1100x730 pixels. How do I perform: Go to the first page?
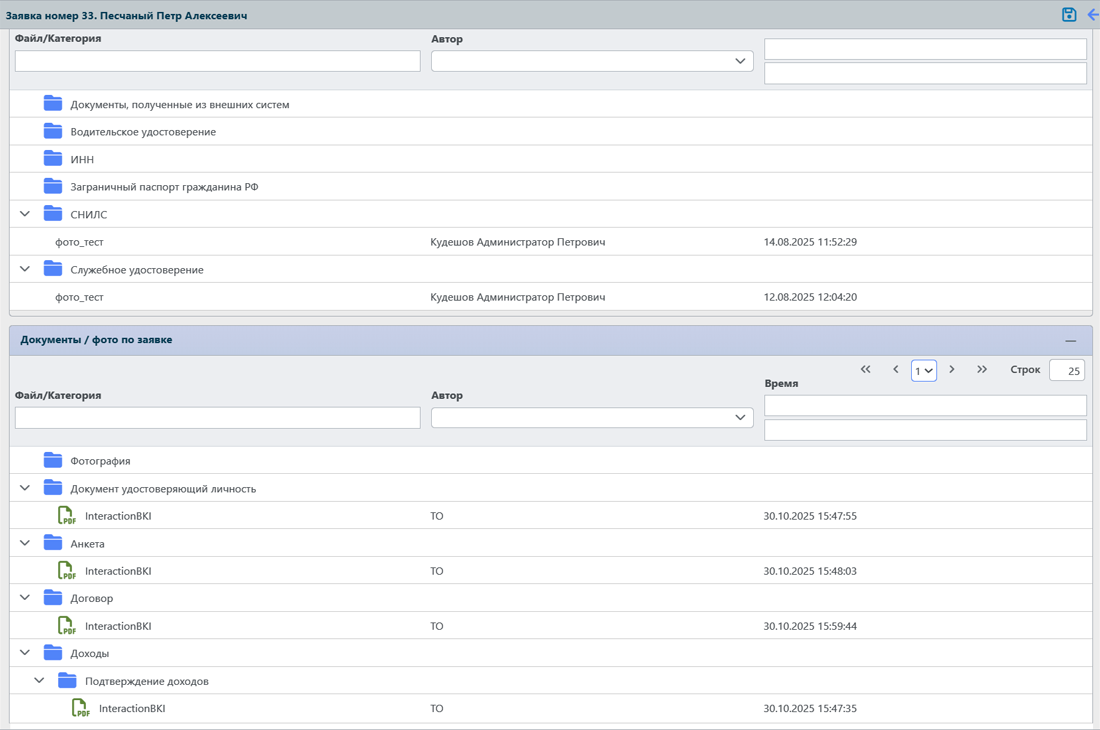click(x=866, y=370)
